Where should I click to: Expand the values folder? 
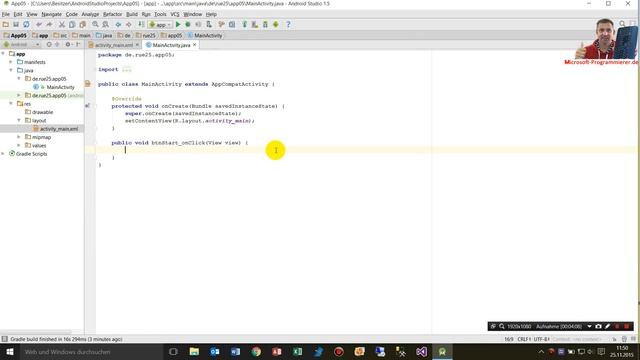pyautogui.click(x=19, y=145)
